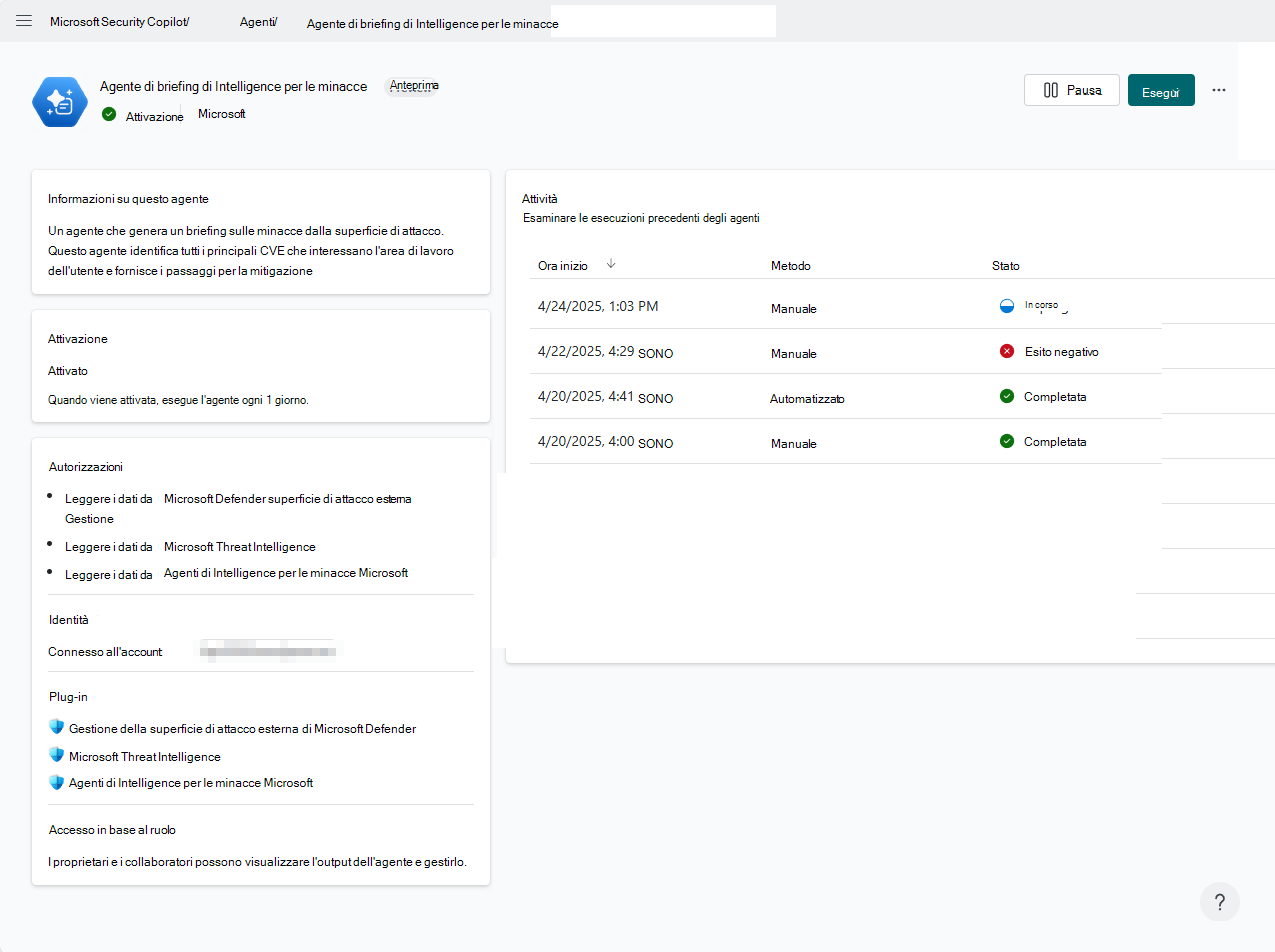Screen dimensions: 1275x952
Task: Click the blurred connected account name
Action: coord(268,651)
